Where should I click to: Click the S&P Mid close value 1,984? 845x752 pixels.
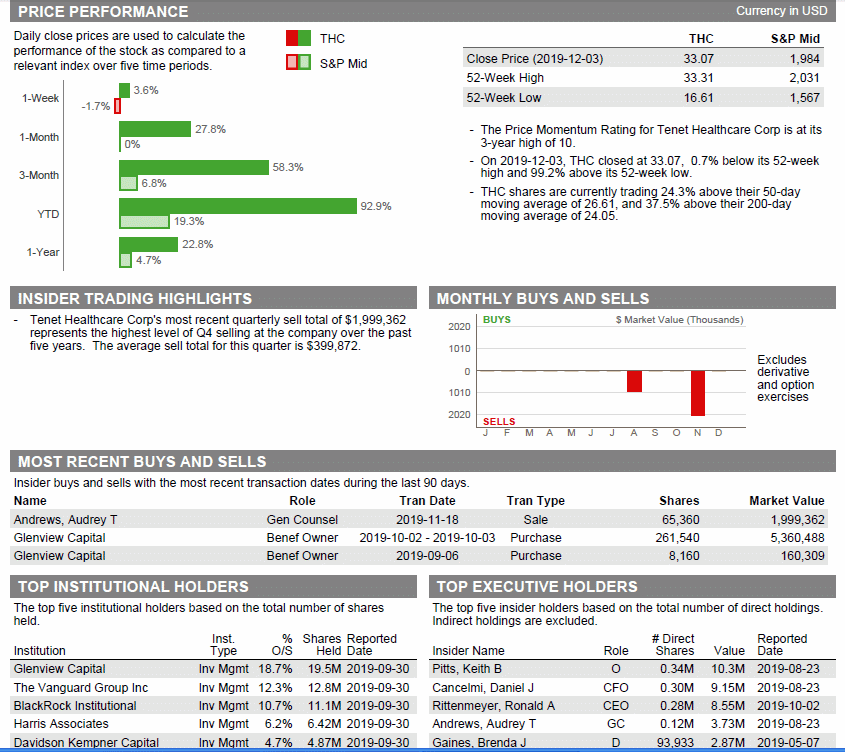pyautogui.click(x=805, y=59)
